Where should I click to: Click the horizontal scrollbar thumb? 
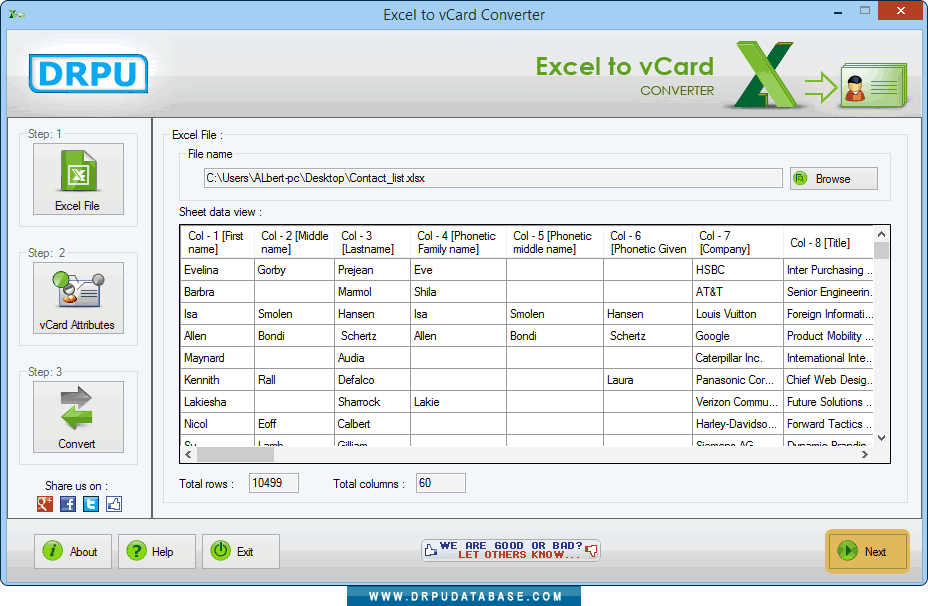236,454
